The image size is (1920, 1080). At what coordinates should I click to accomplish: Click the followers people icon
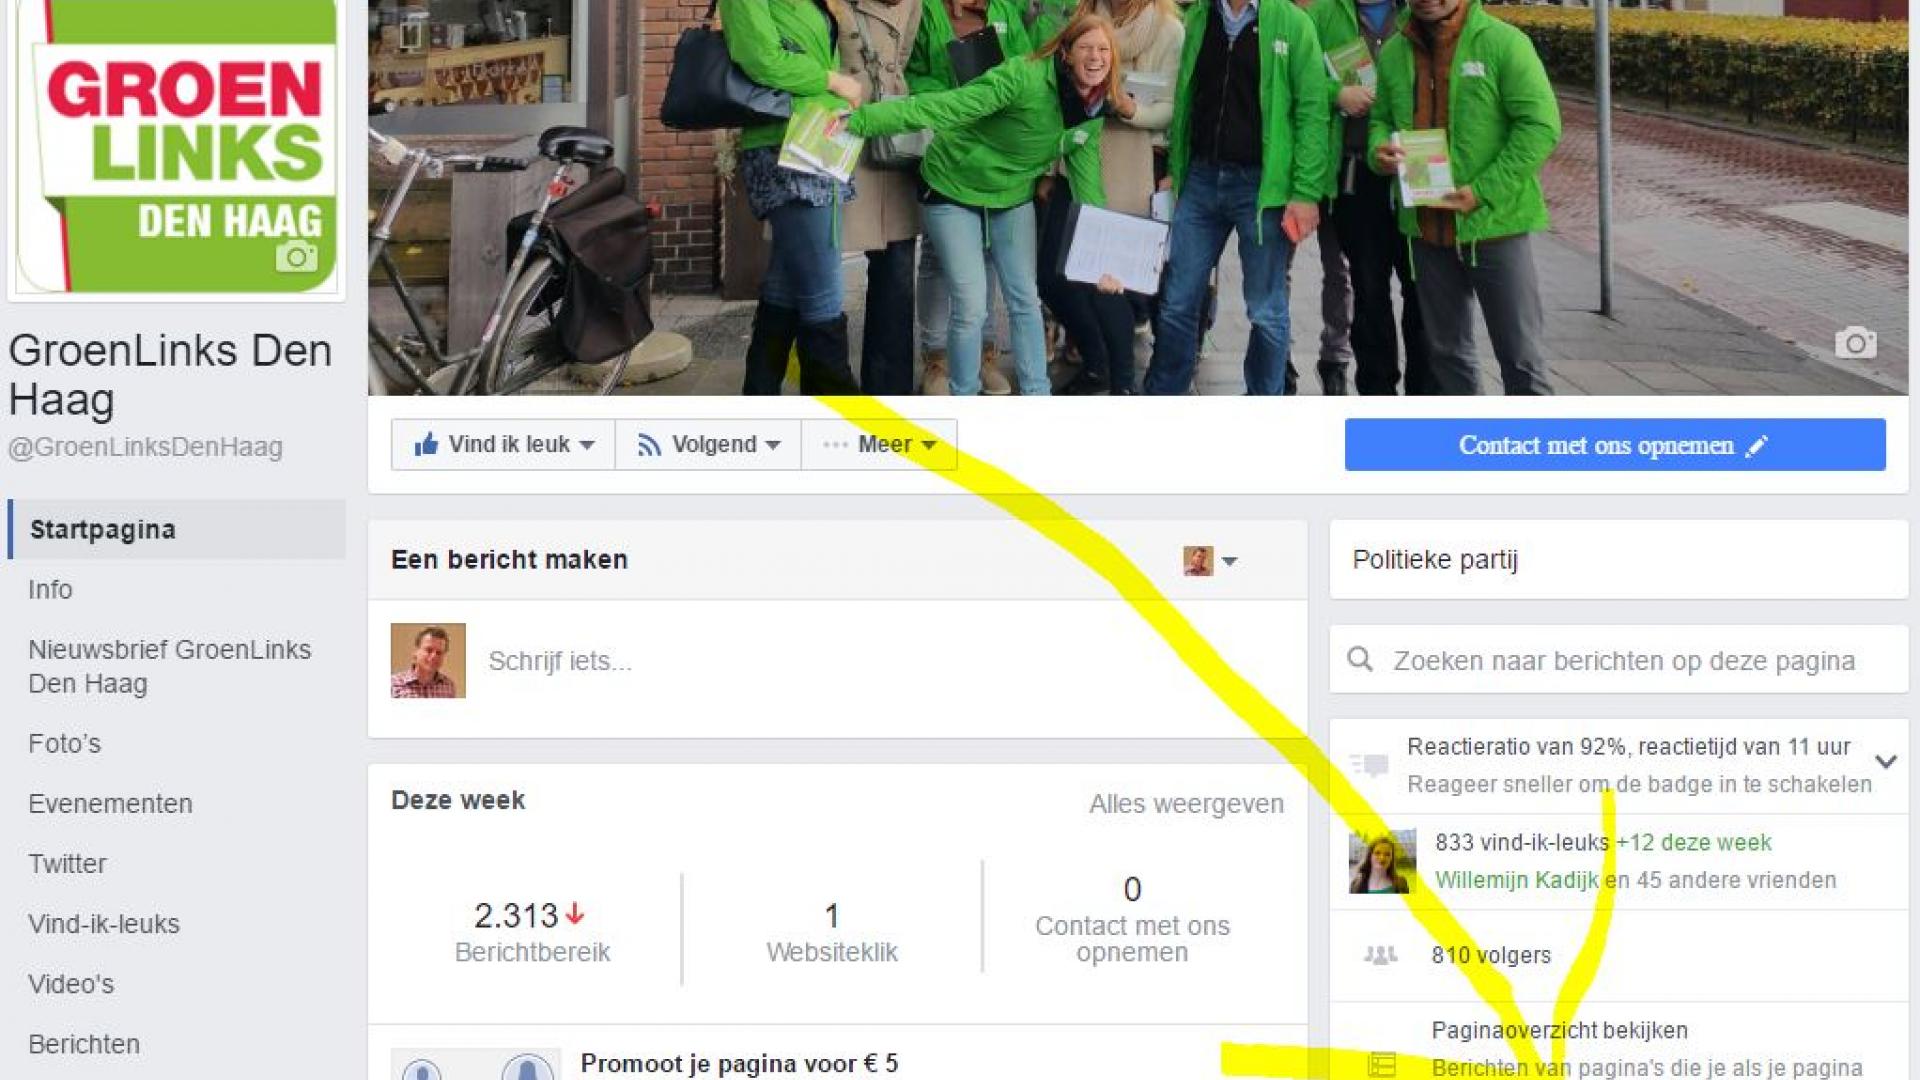(1380, 955)
